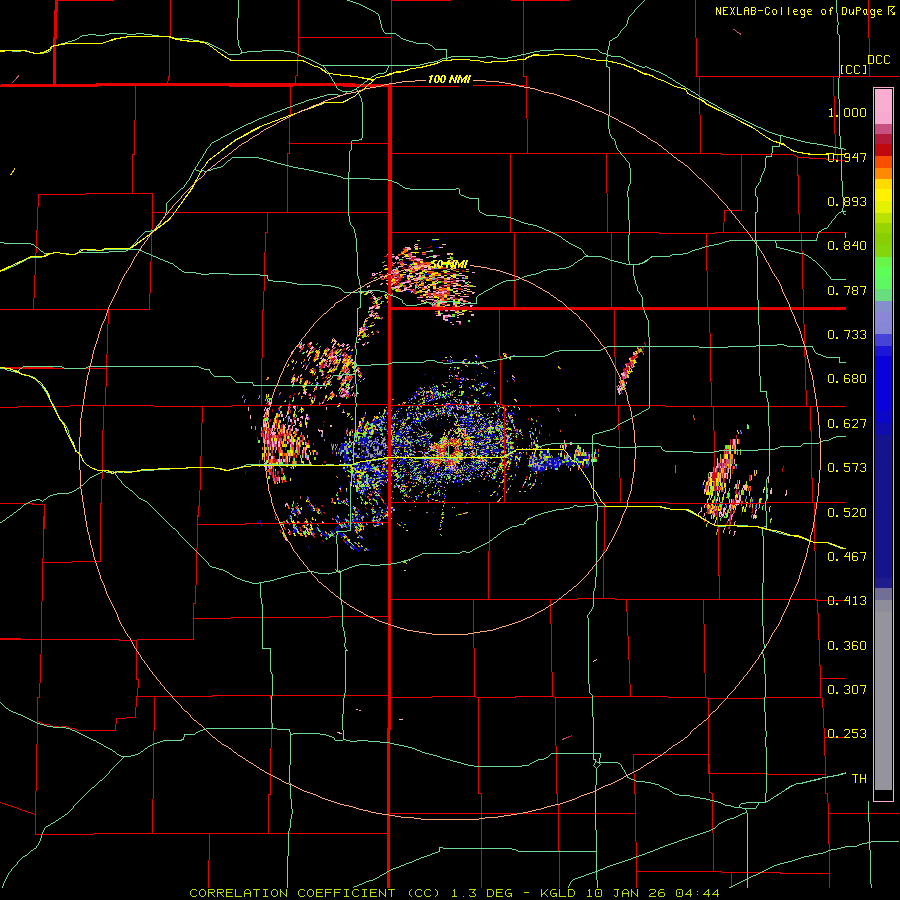The height and width of the screenshot is (900, 900).
Task: Click the 0.573 scale value
Action: [x=847, y=467]
